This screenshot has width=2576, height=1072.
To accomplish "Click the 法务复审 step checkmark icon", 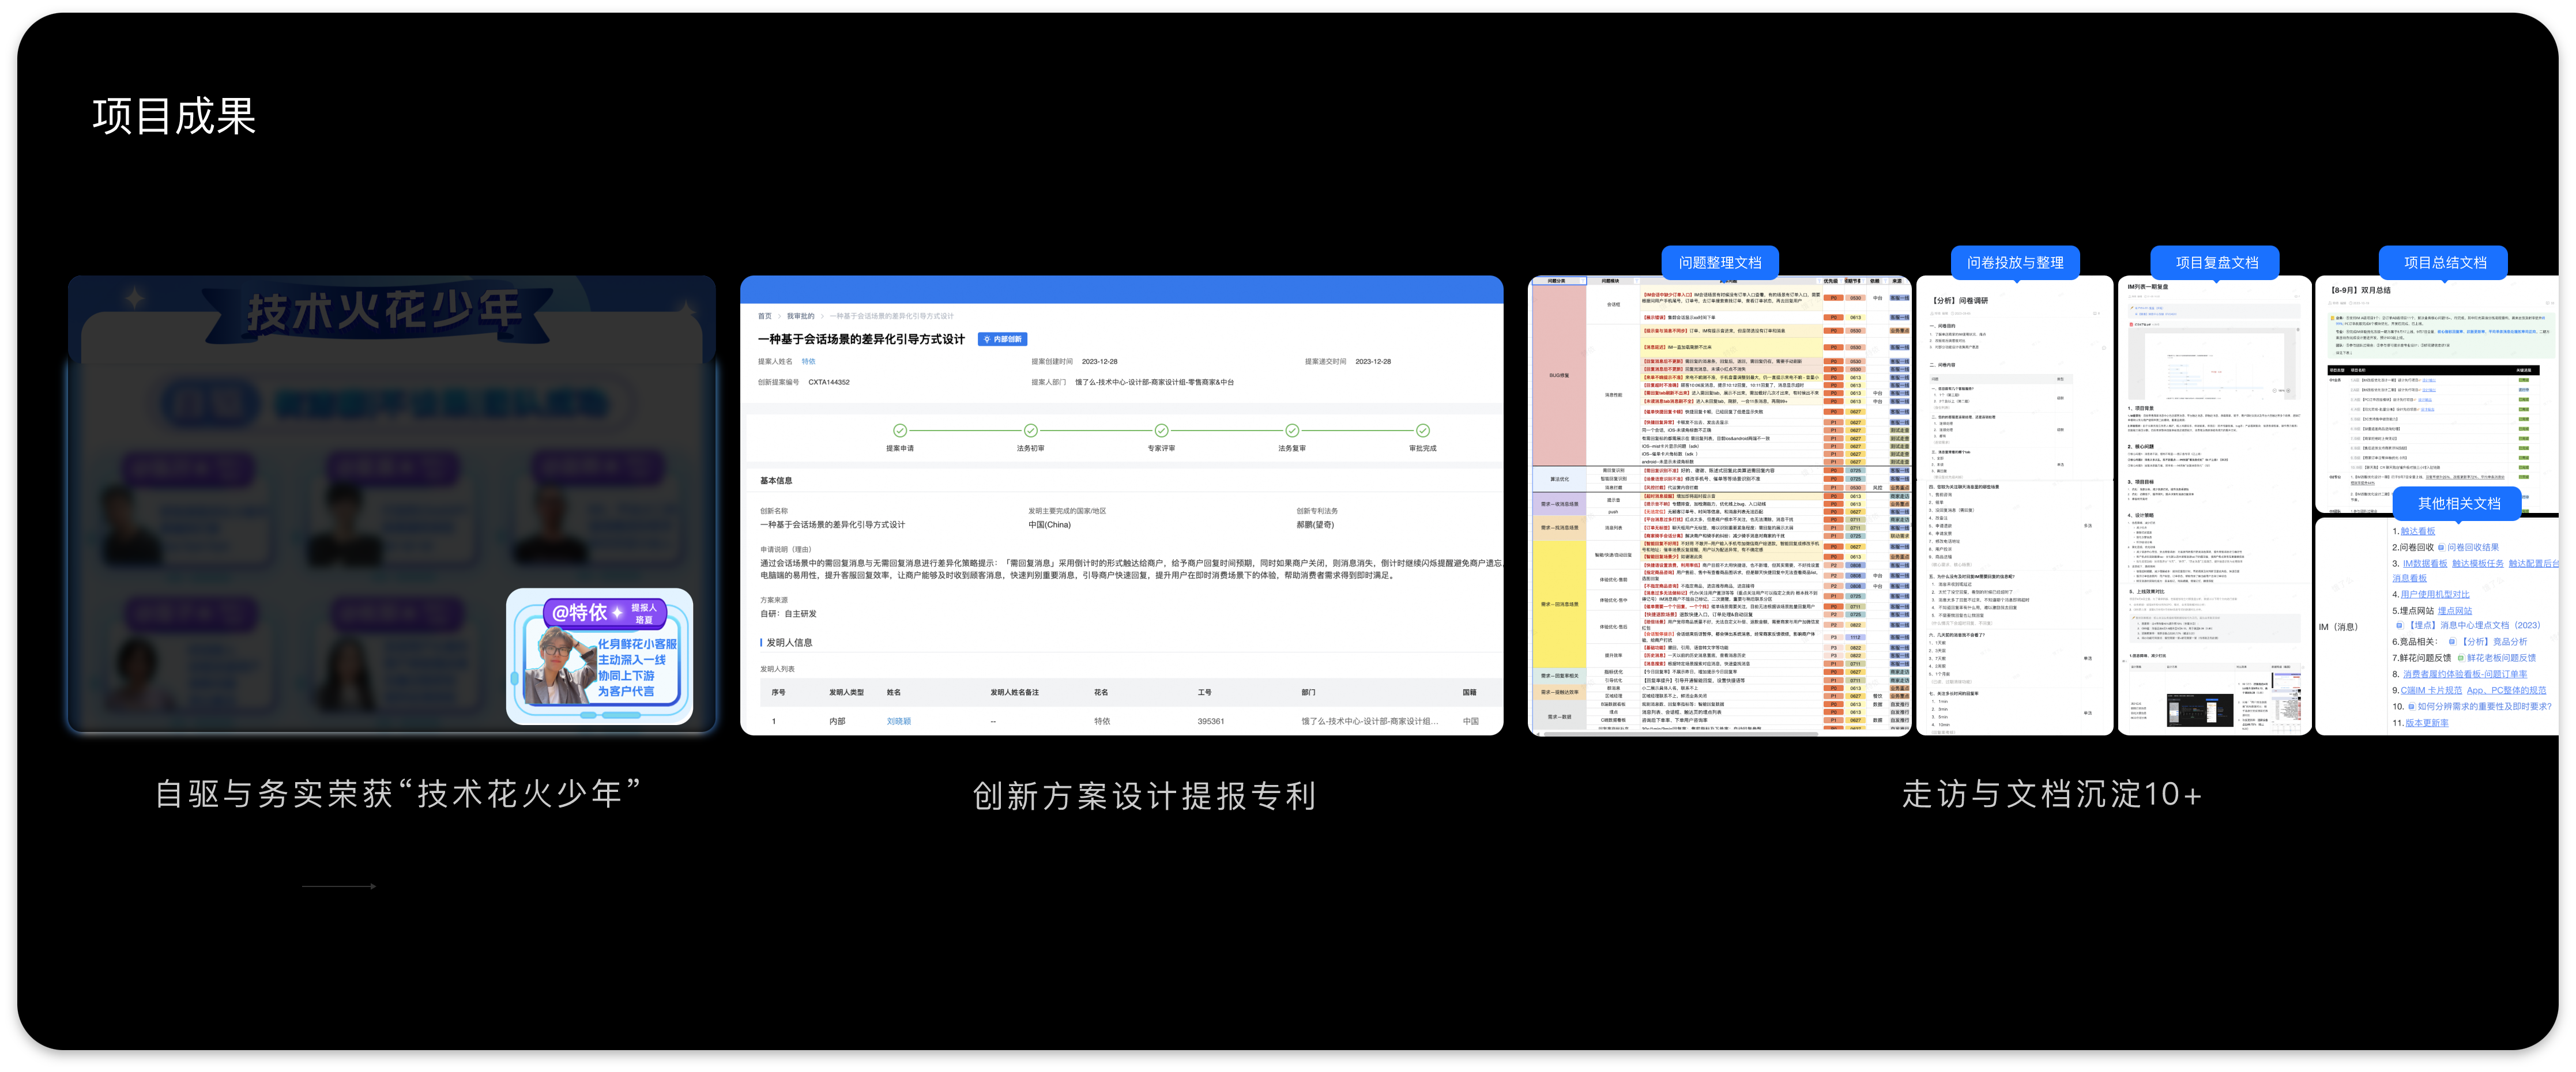I will click(x=1292, y=430).
